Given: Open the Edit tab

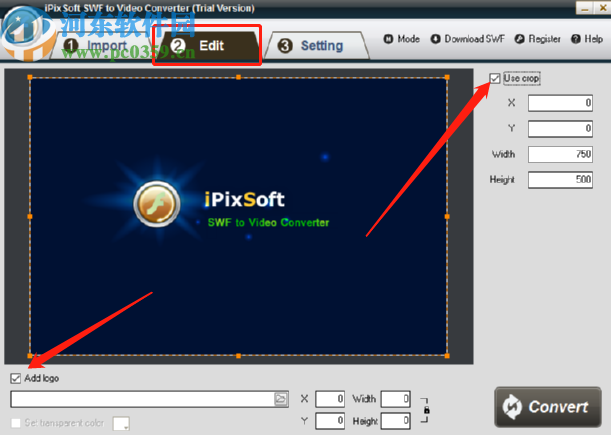Looking at the screenshot, I should (207, 46).
